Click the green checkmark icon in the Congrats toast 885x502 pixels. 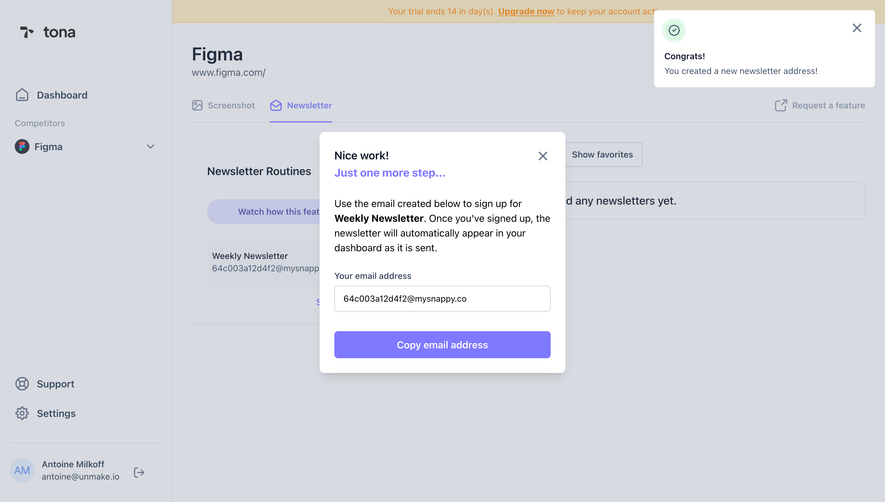click(x=674, y=30)
